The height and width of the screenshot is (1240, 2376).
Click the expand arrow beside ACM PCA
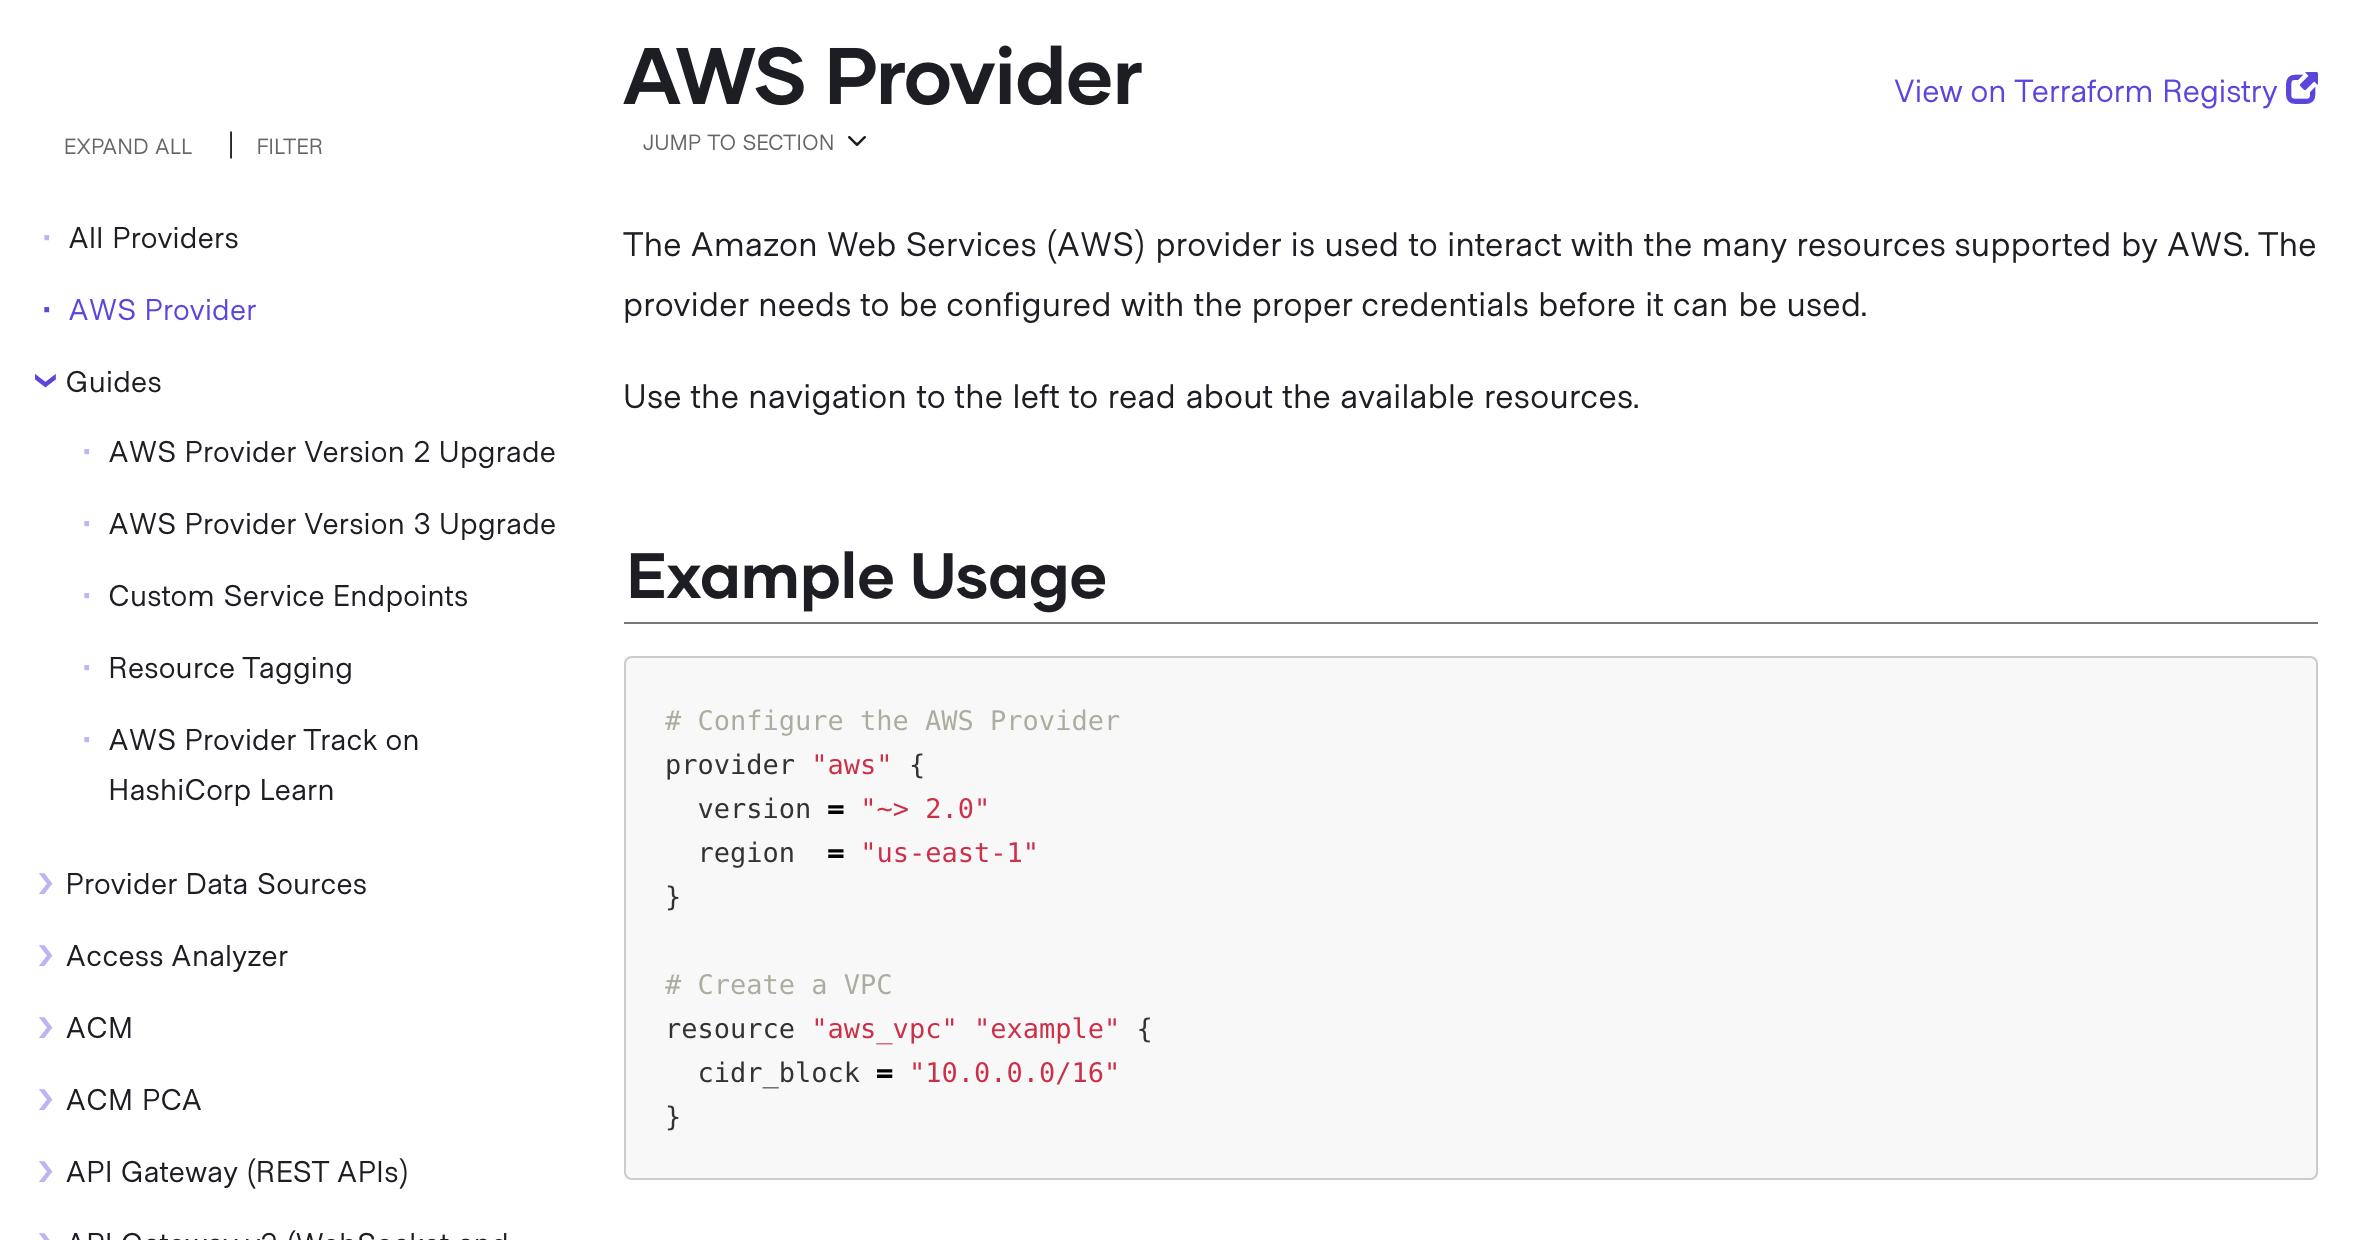tap(44, 1099)
